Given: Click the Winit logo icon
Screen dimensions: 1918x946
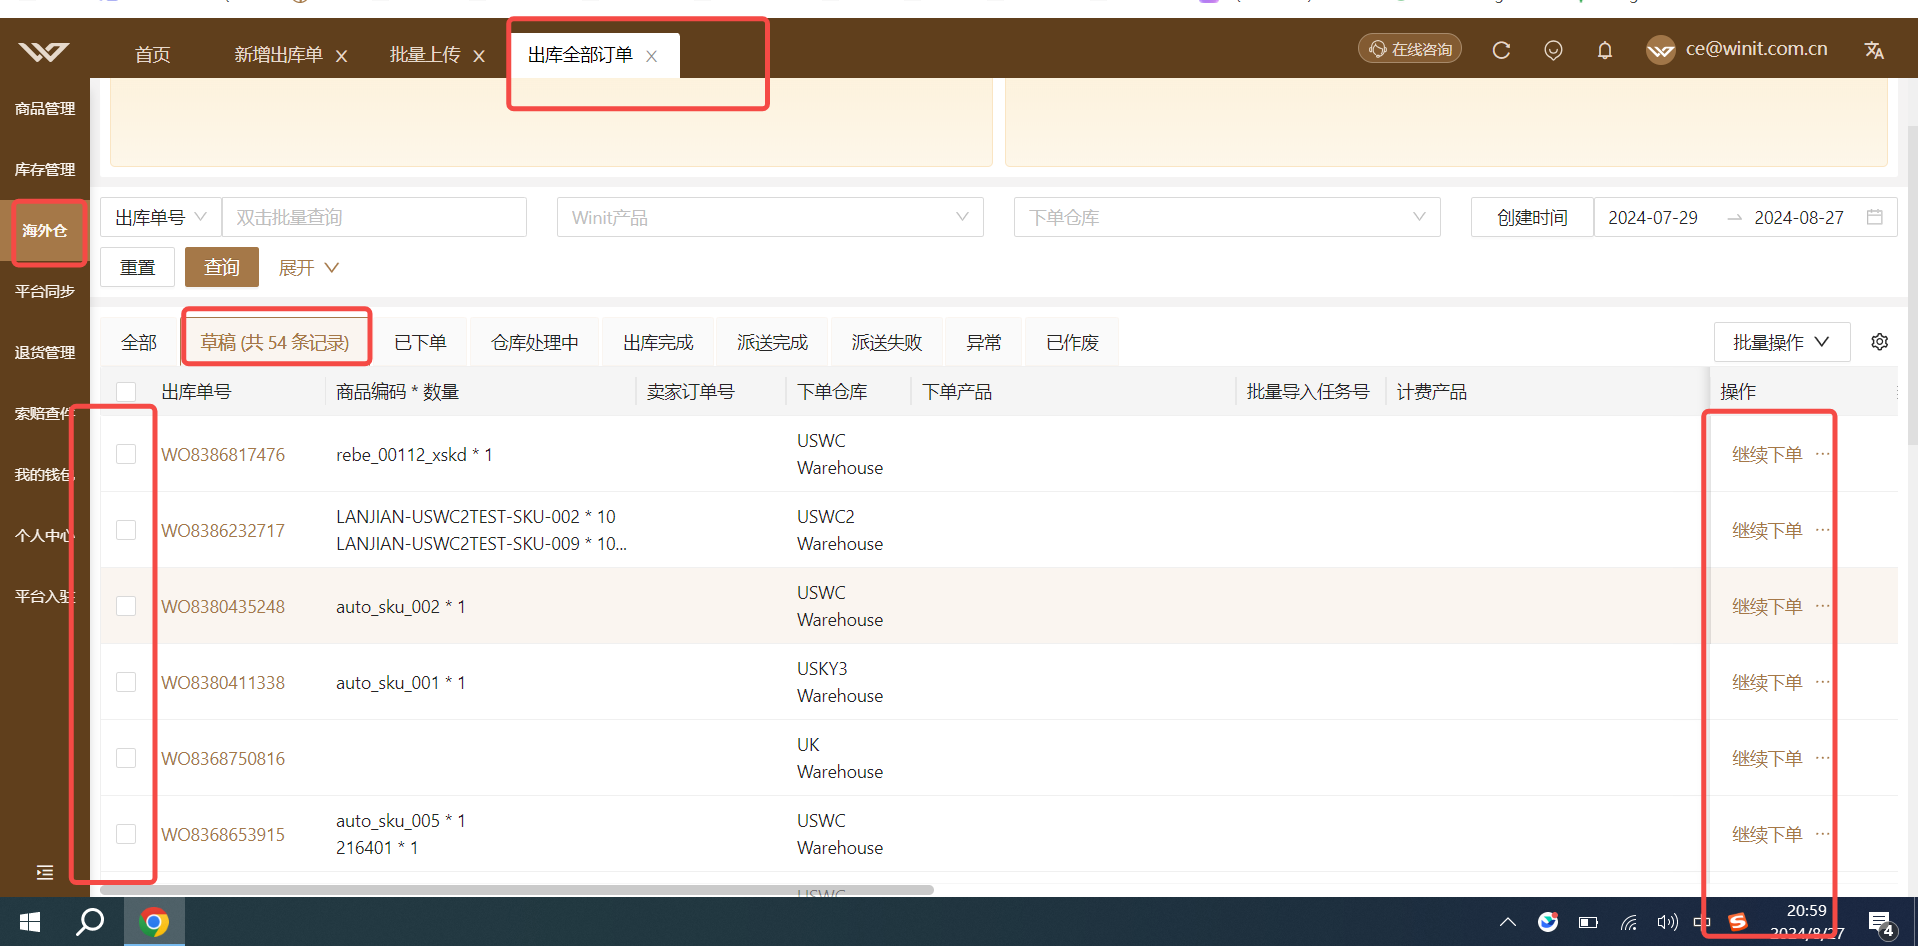Looking at the screenshot, I should pos(44,51).
